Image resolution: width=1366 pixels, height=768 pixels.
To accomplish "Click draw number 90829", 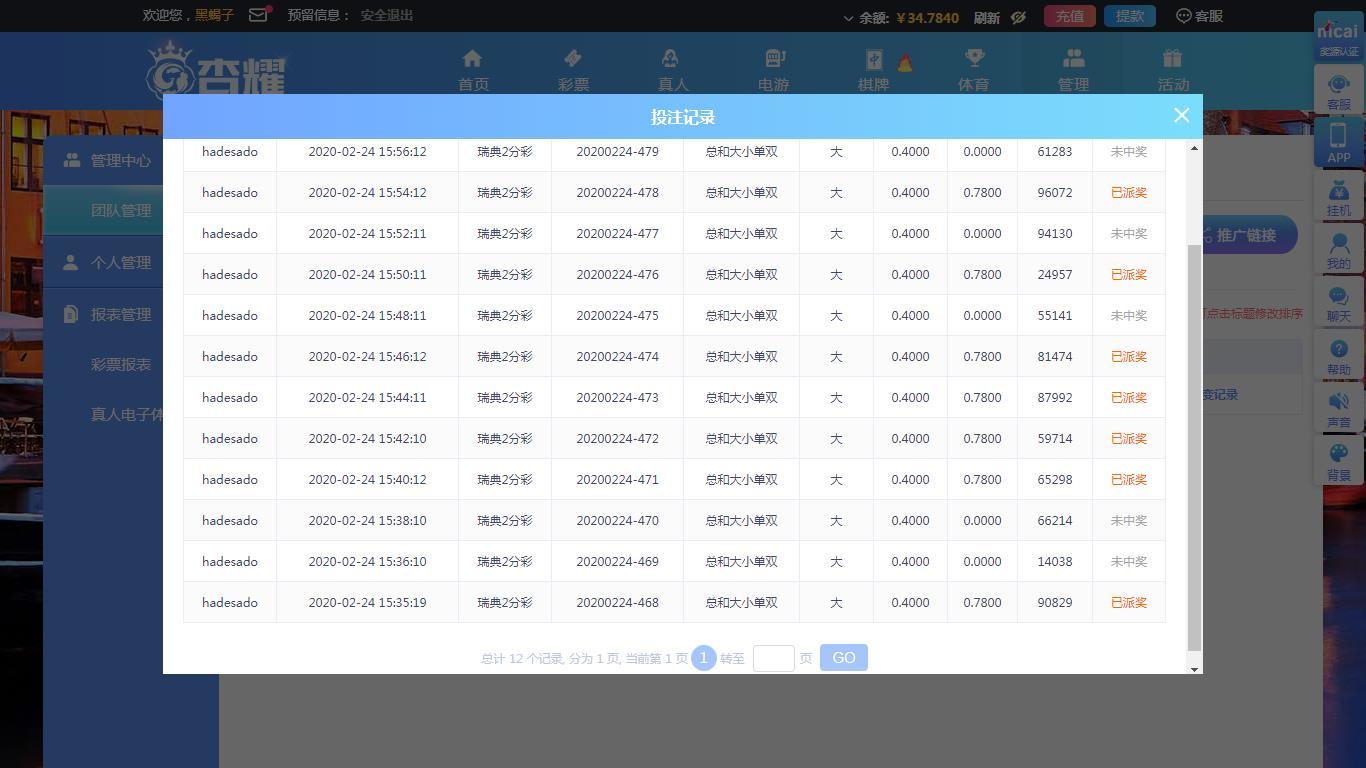I will click(x=1055, y=603).
